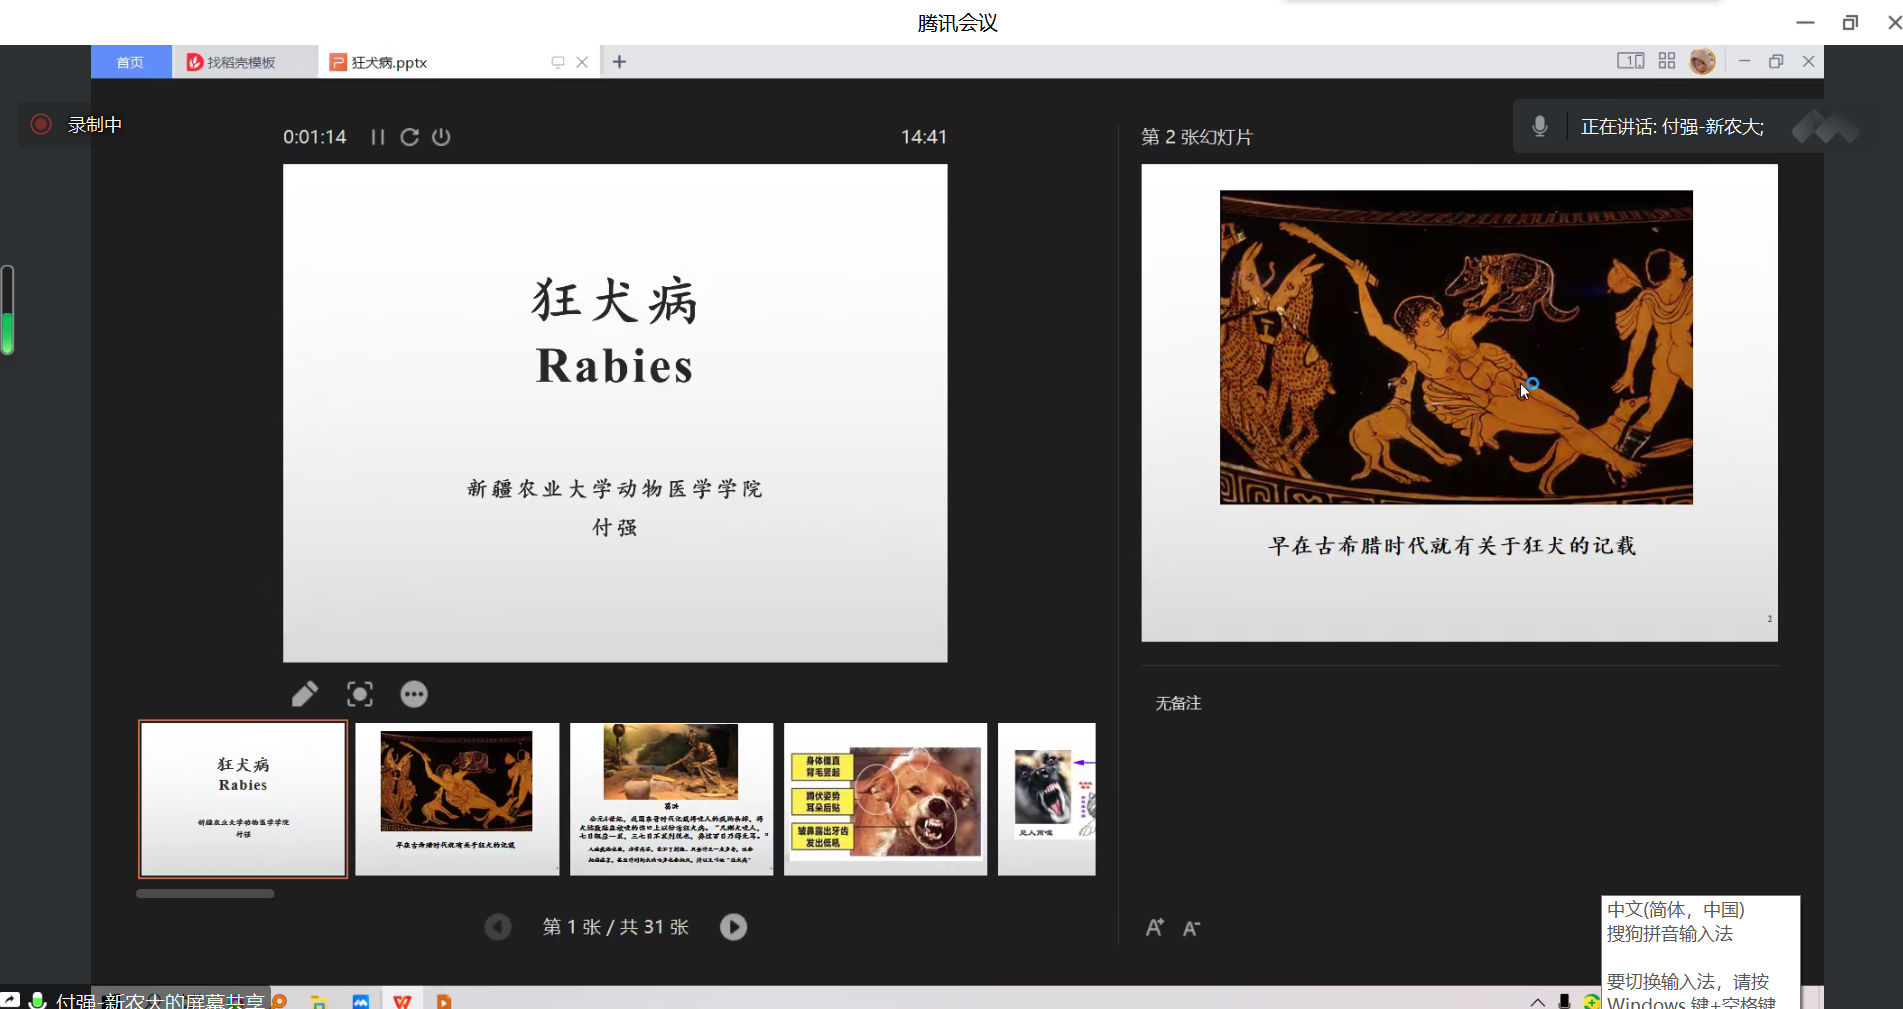This screenshot has height=1009, width=1903.
Task: Switch to the 首页 tab
Action: (130, 62)
